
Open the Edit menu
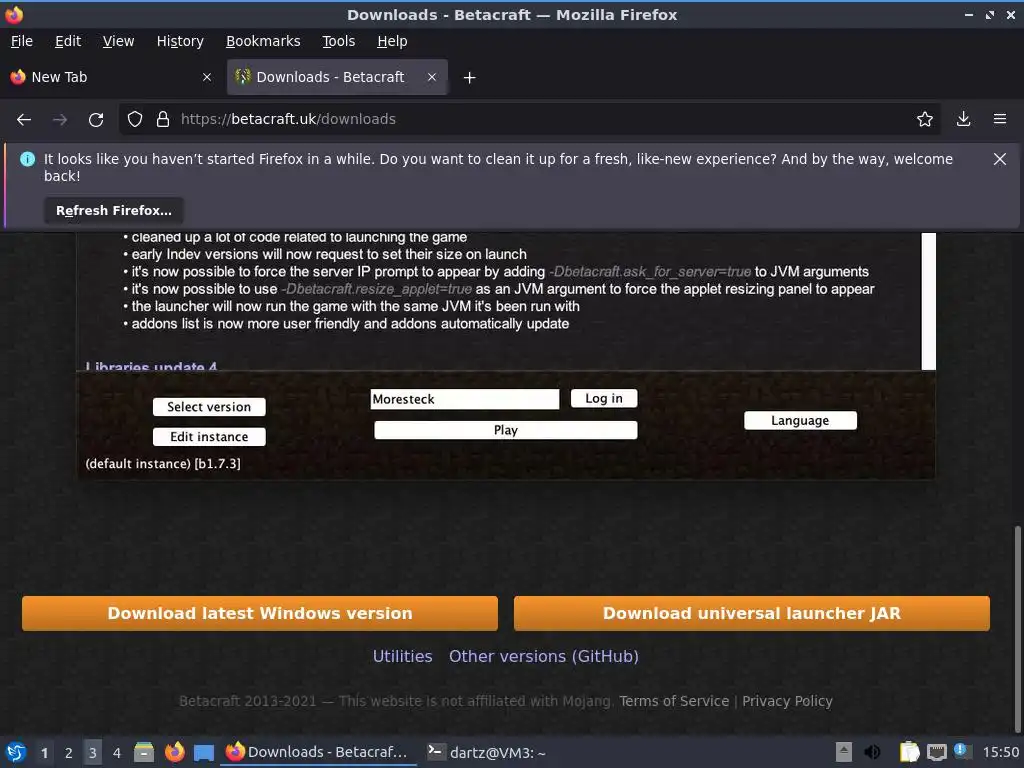pyautogui.click(x=68, y=41)
